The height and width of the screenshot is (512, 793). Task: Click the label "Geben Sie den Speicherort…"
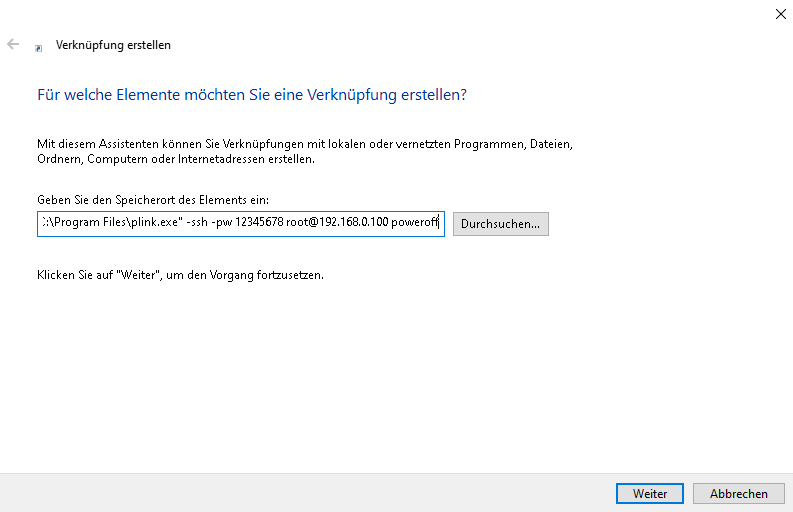153,200
